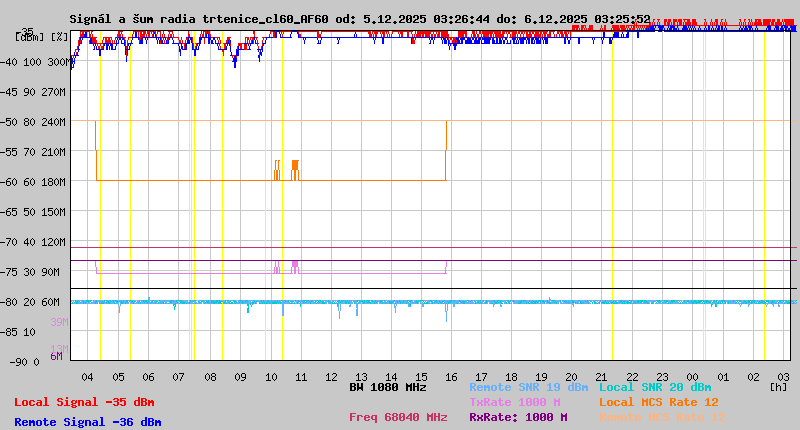Click the 16 hour label on time axis
The image size is (800, 430).
(x=451, y=376)
